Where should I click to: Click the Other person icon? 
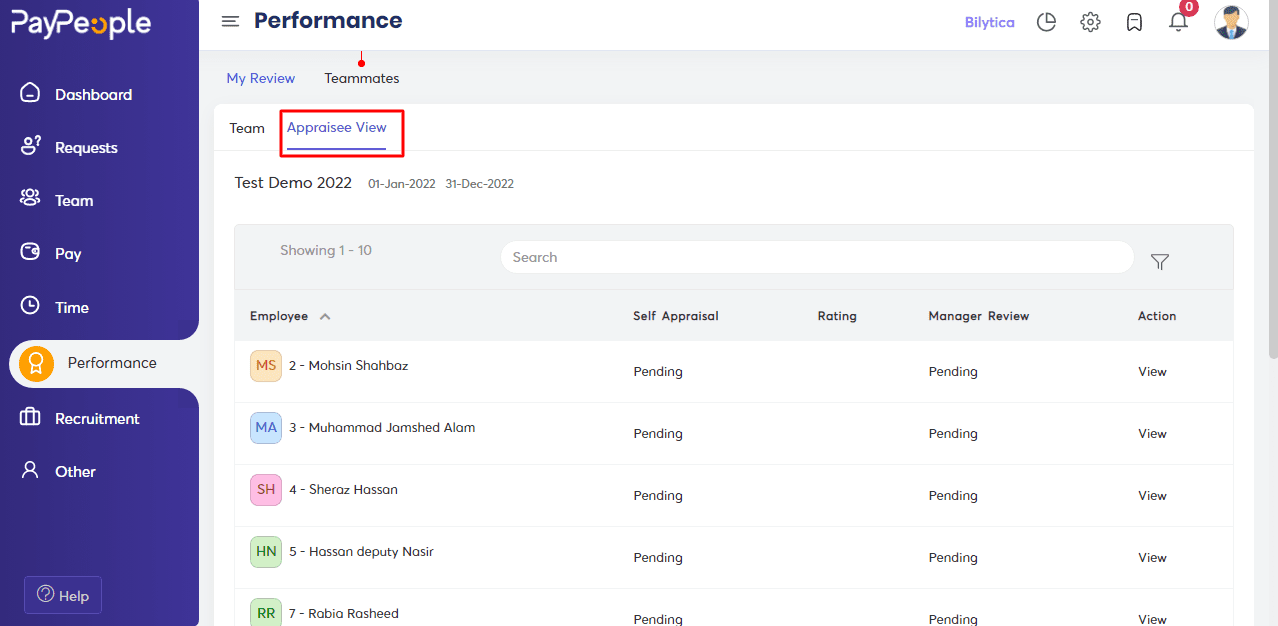31,470
